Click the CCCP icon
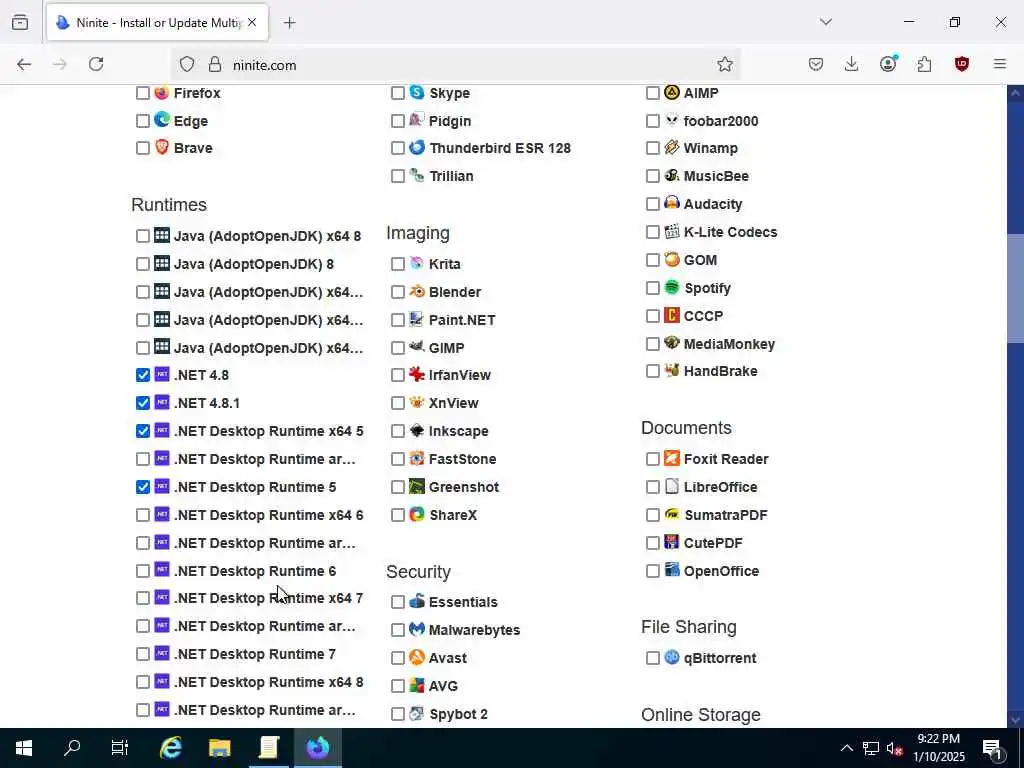This screenshot has height=768, width=1024. pos(671,315)
